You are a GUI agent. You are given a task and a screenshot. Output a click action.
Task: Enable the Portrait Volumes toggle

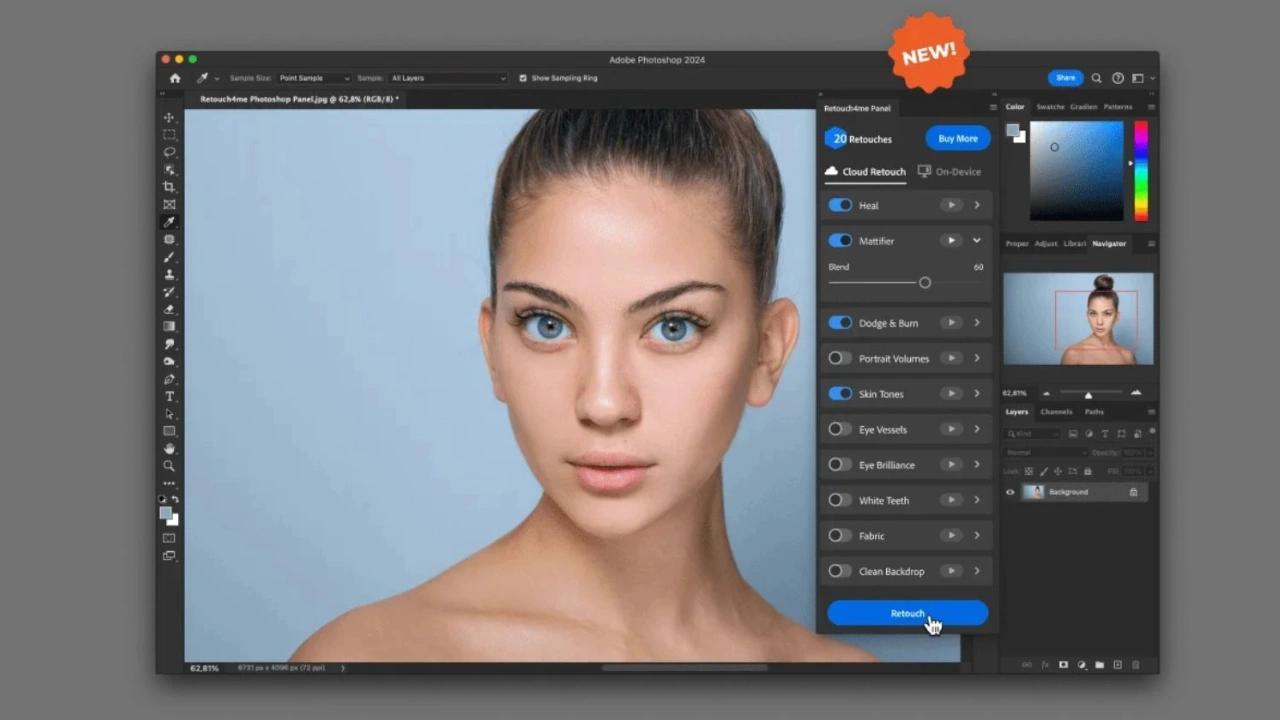point(840,358)
